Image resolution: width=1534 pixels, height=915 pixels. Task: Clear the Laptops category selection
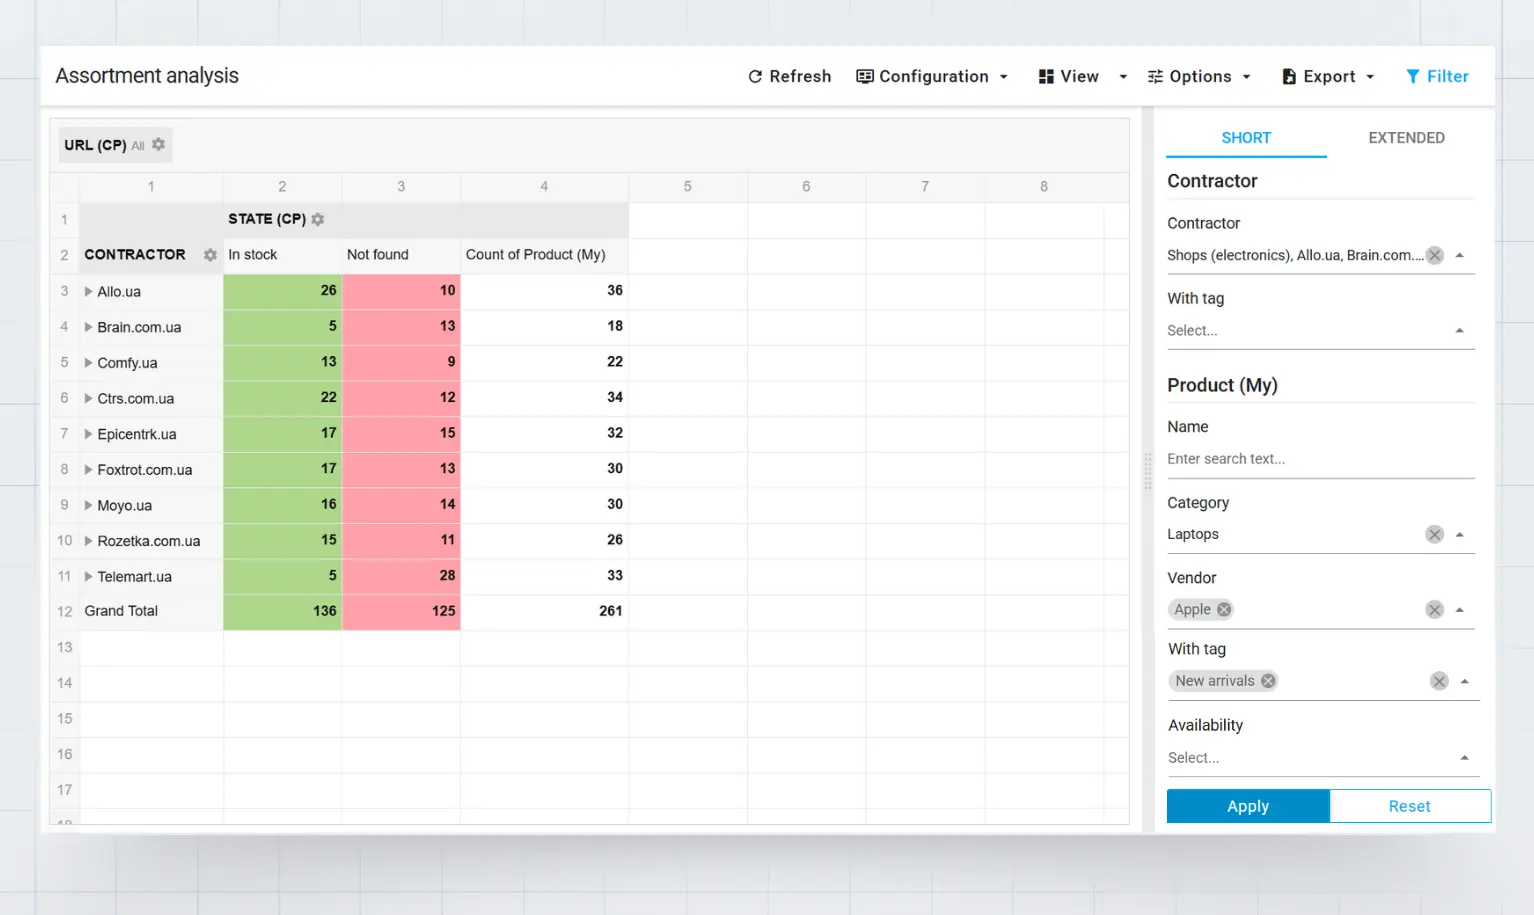pyautogui.click(x=1434, y=535)
